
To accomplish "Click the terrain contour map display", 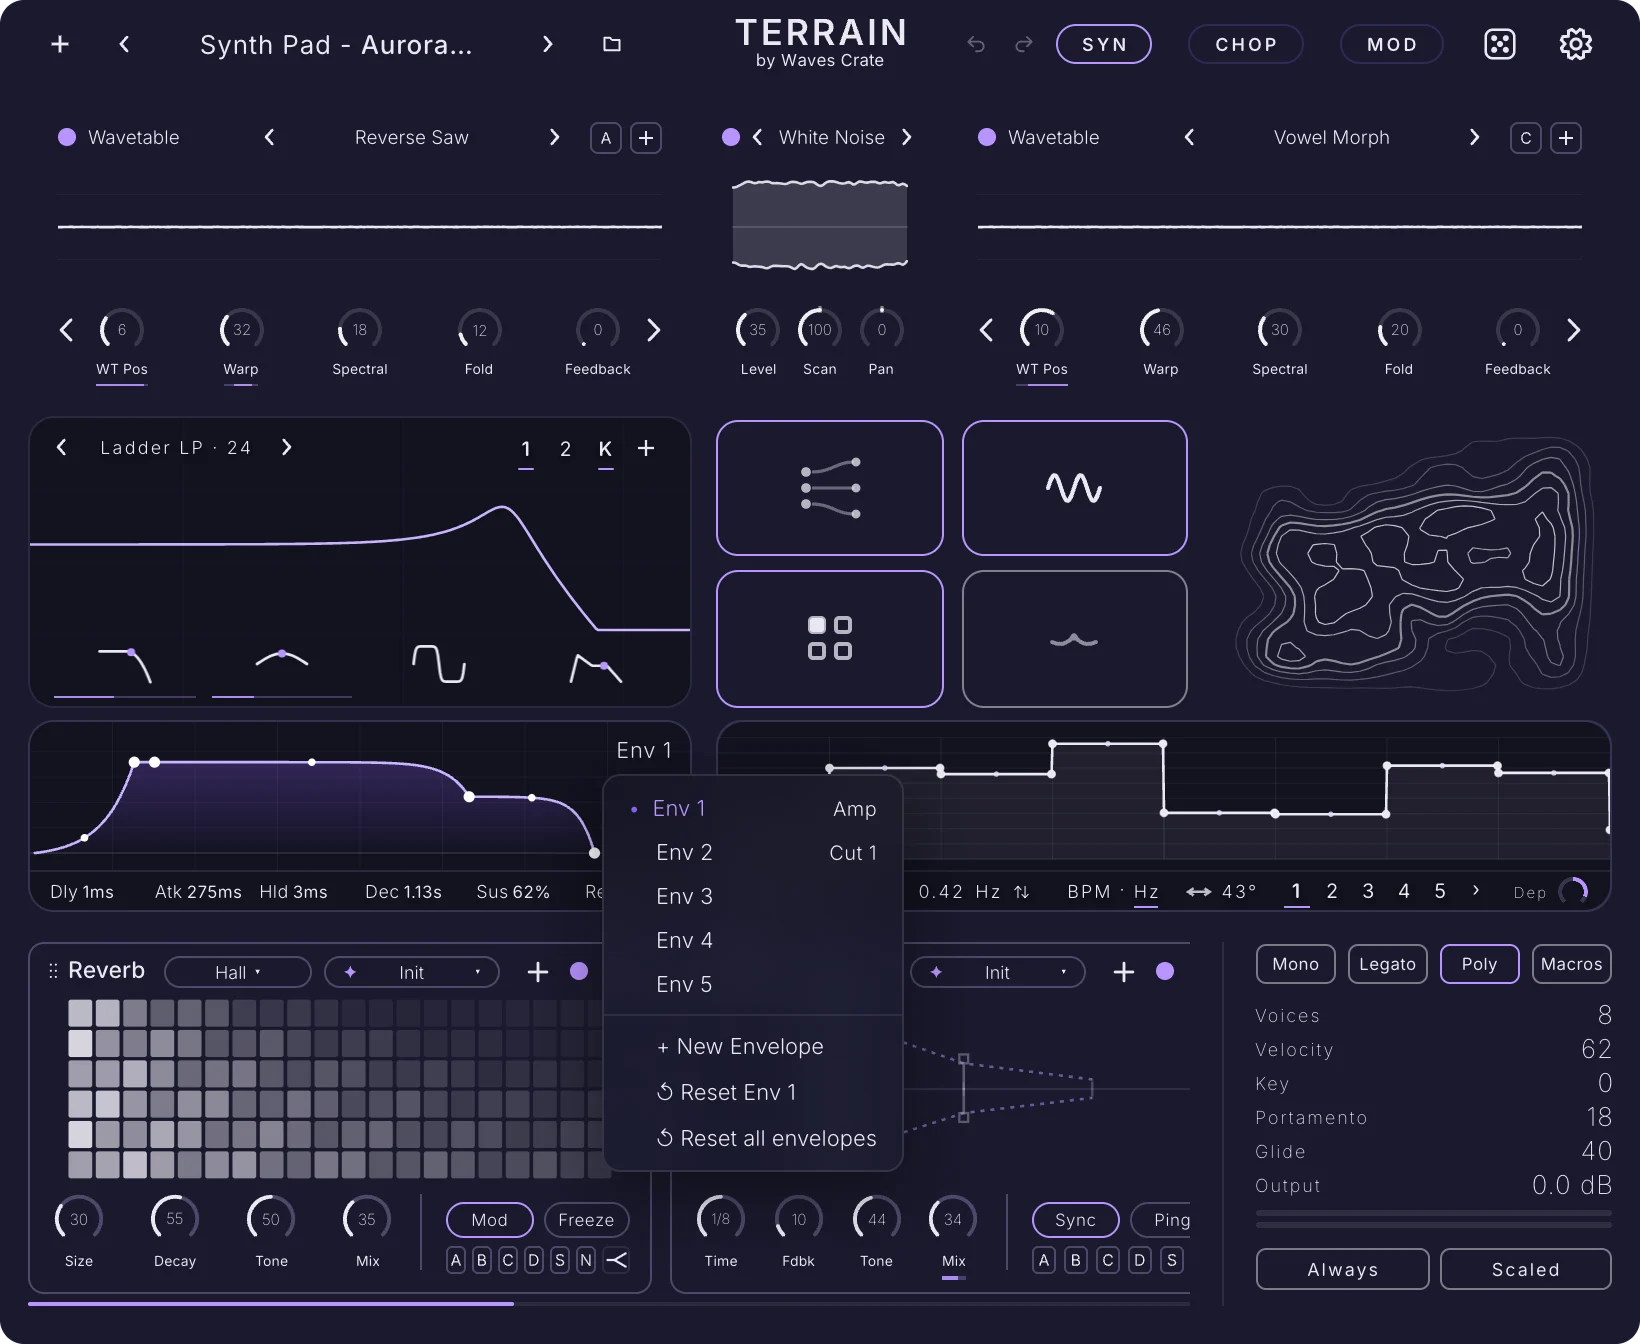I will tap(1416, 564).
